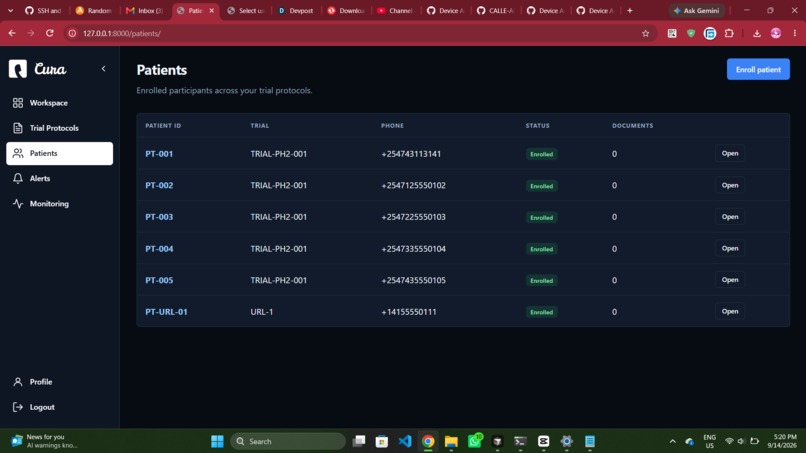Click Open button for PT-002 row

730,185
